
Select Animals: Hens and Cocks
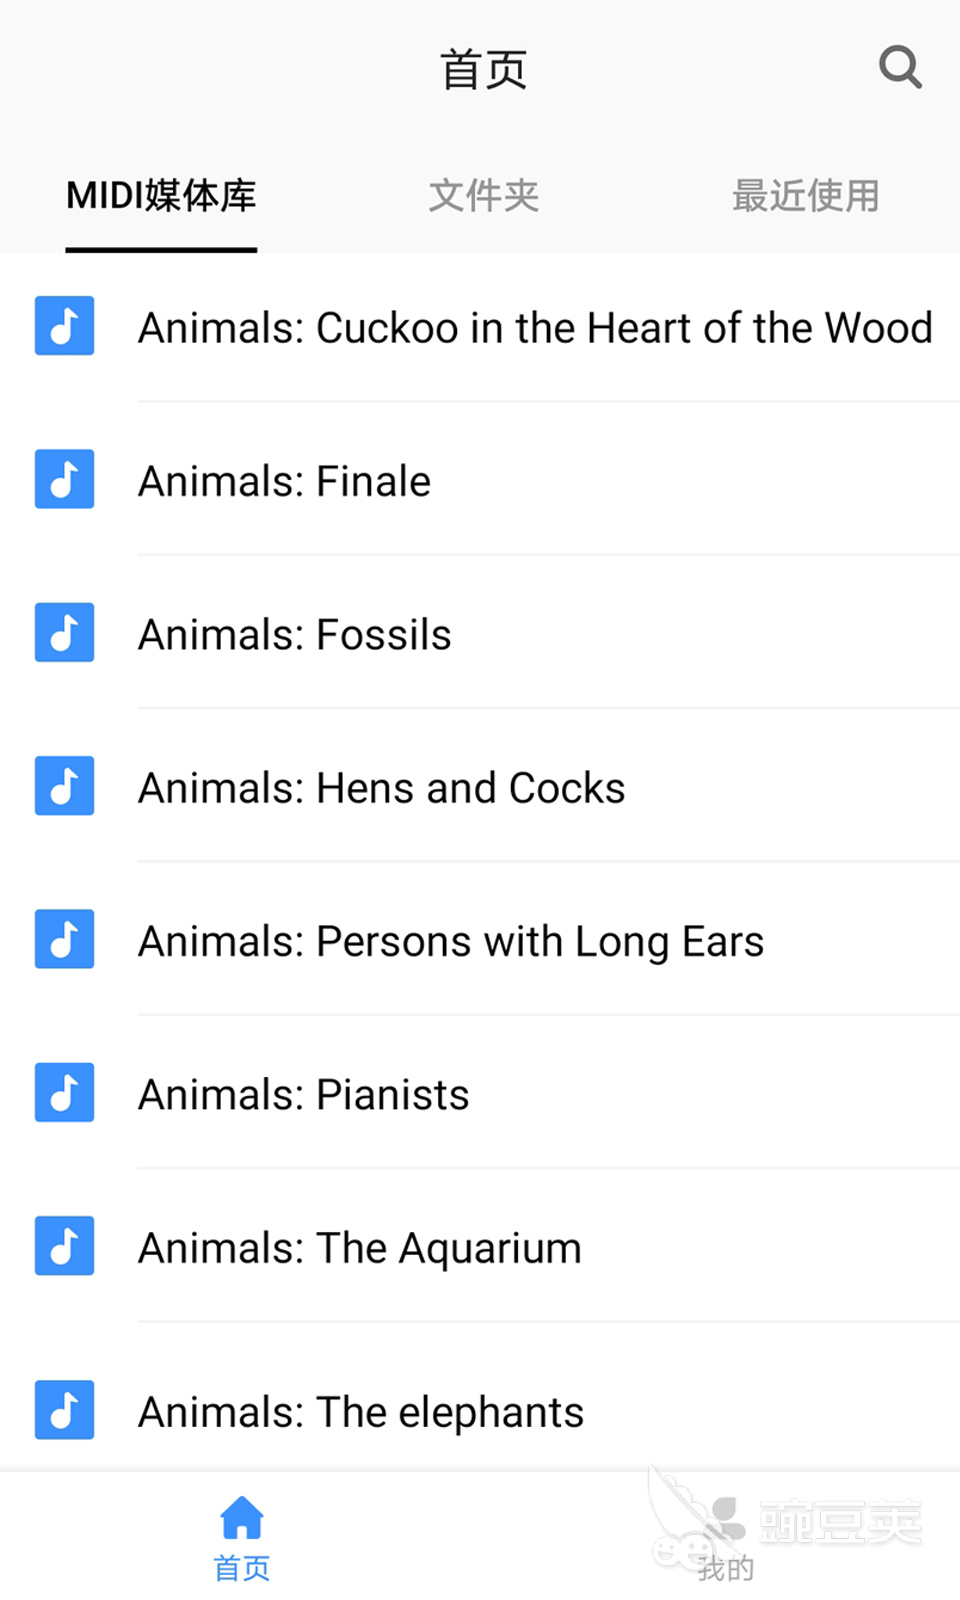pyautogui.click(x=382, y=788)
